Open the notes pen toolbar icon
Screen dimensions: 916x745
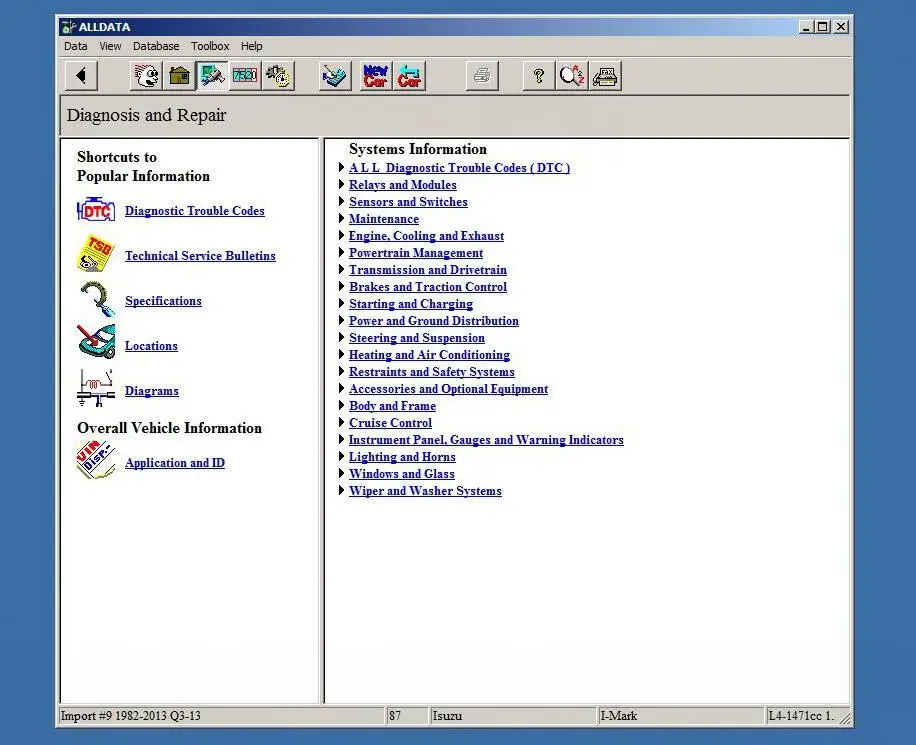pos(334,75)
